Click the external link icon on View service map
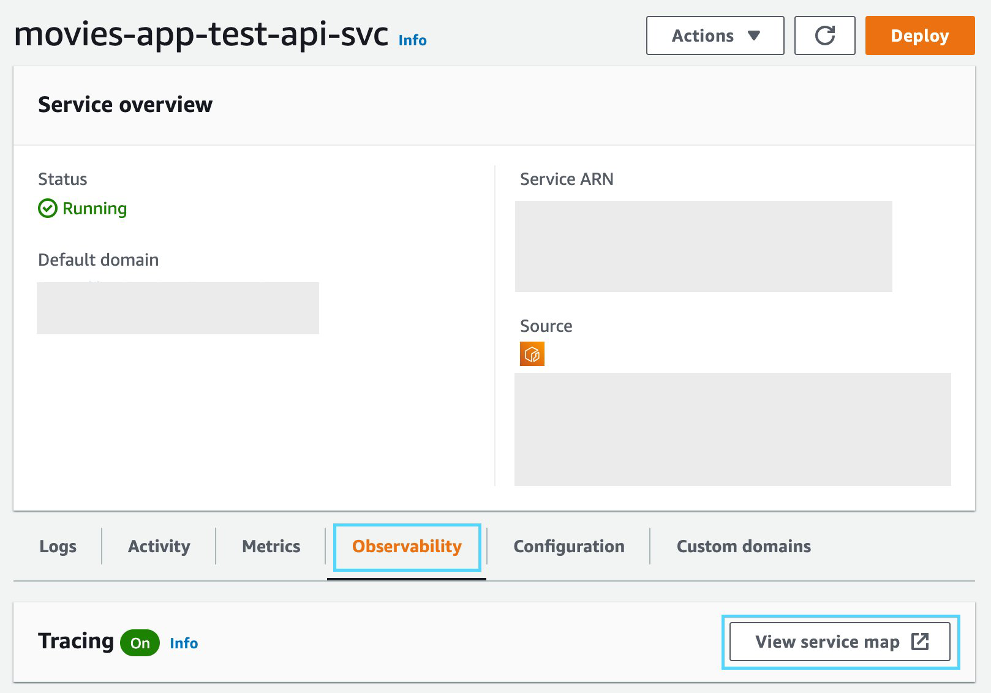 coord(920,642)
